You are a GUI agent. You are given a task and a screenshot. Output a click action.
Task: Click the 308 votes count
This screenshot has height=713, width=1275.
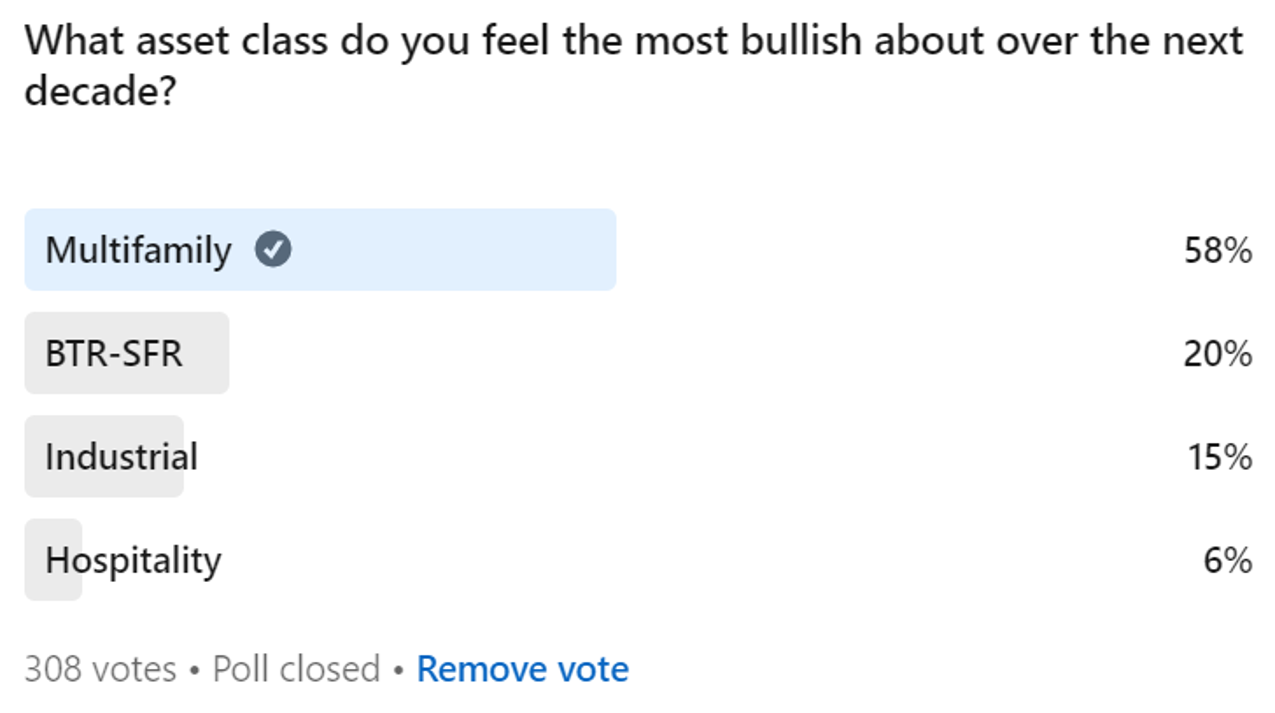[100, 669]
